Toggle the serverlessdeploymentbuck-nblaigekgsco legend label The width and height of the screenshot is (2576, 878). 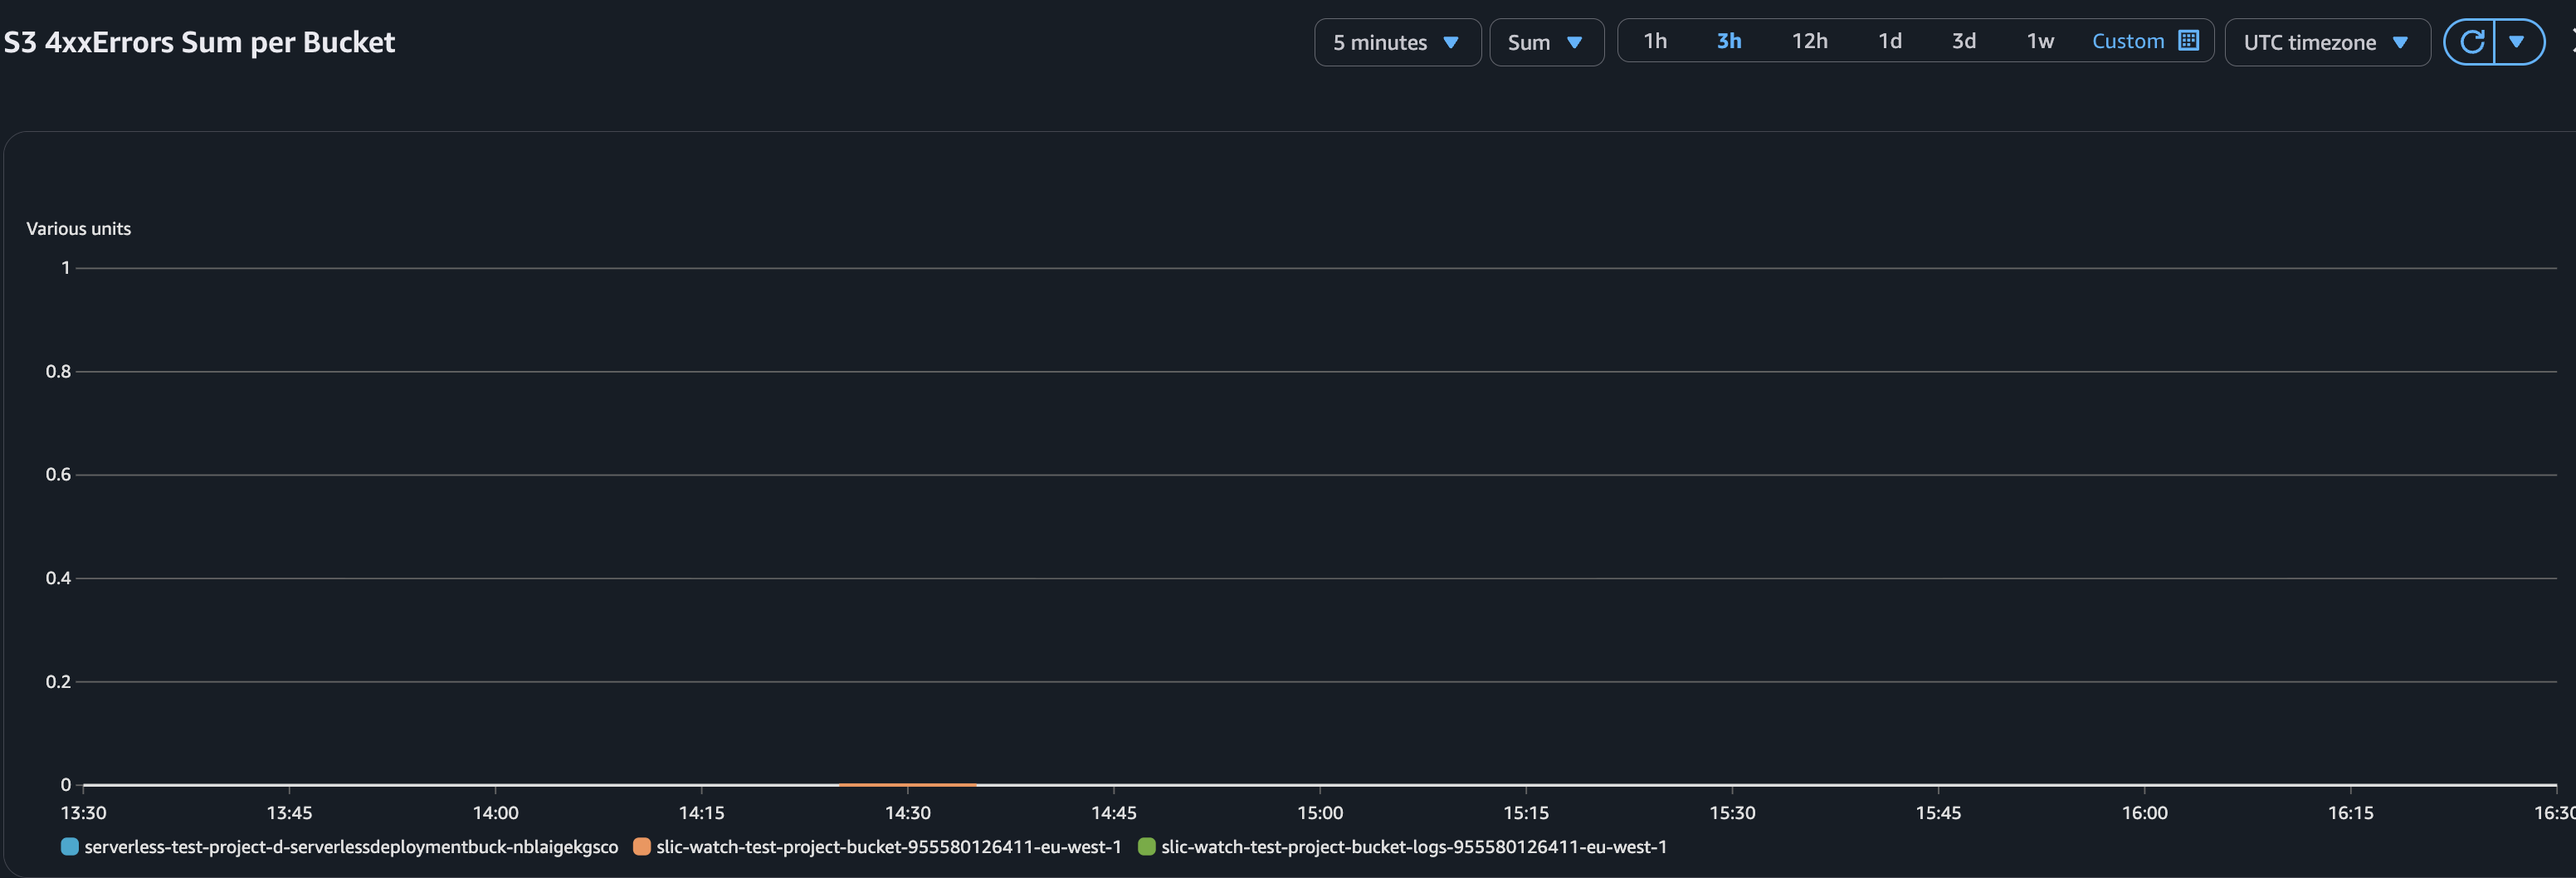[x=351, y=847]
